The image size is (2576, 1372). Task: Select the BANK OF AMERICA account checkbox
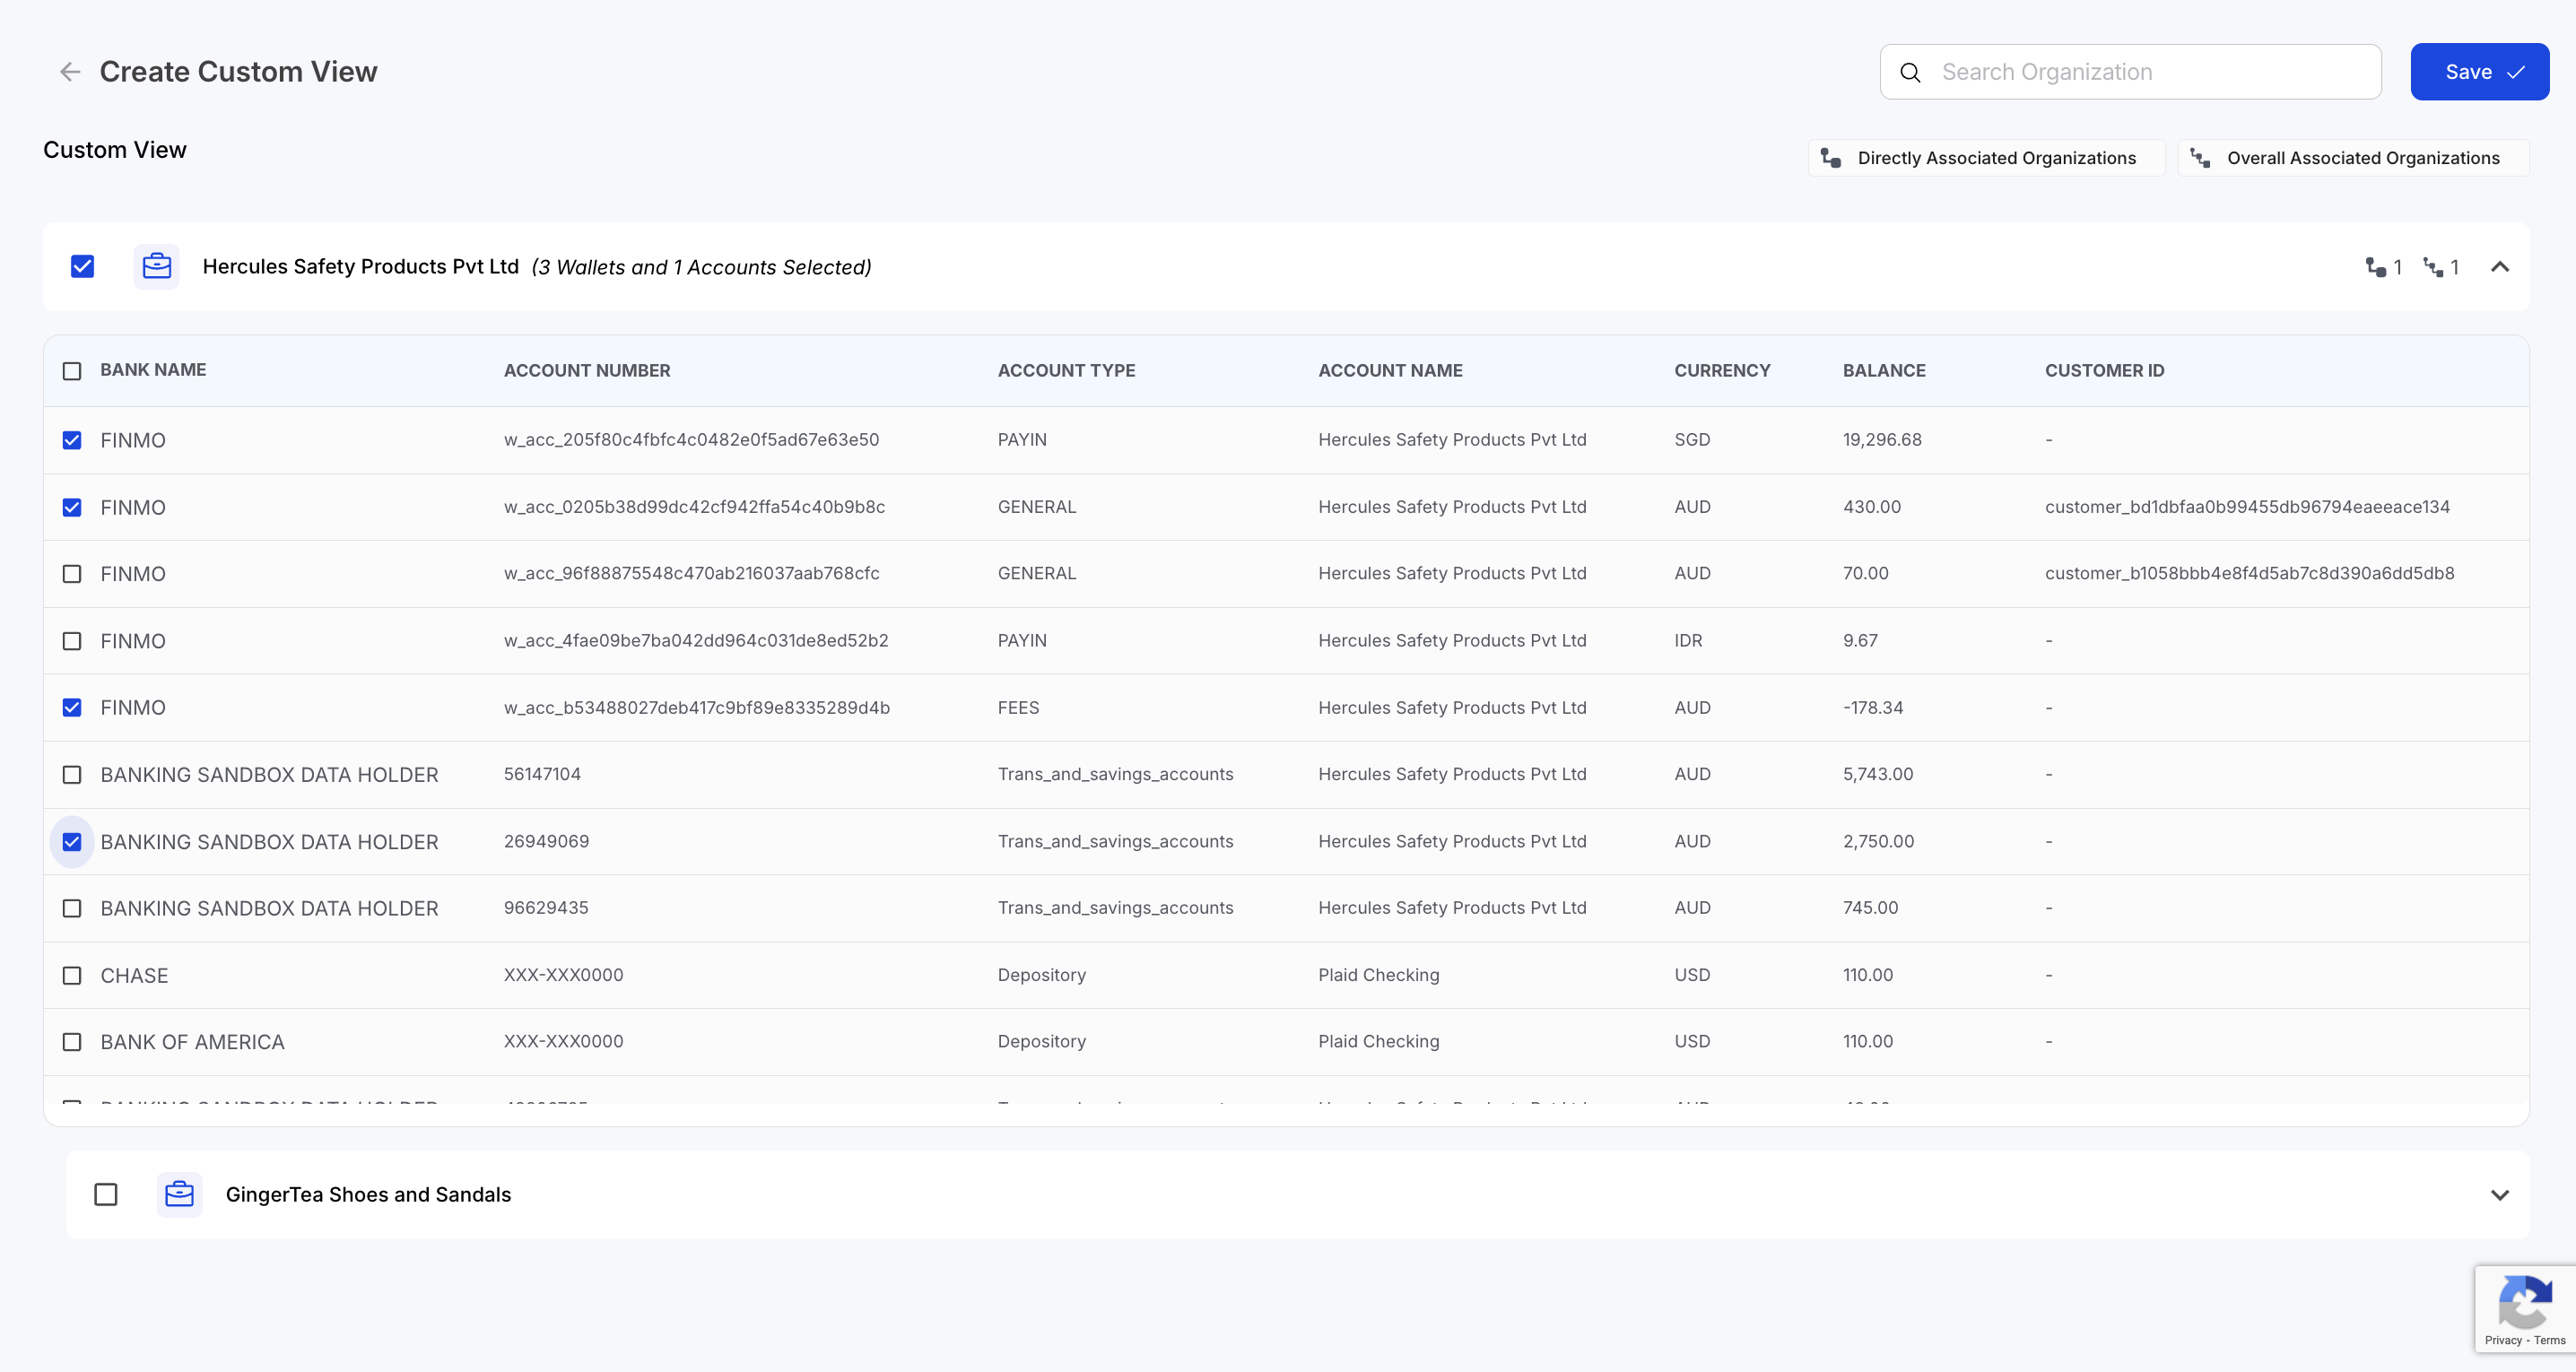pyautogui.click(x=72, y=1042)
